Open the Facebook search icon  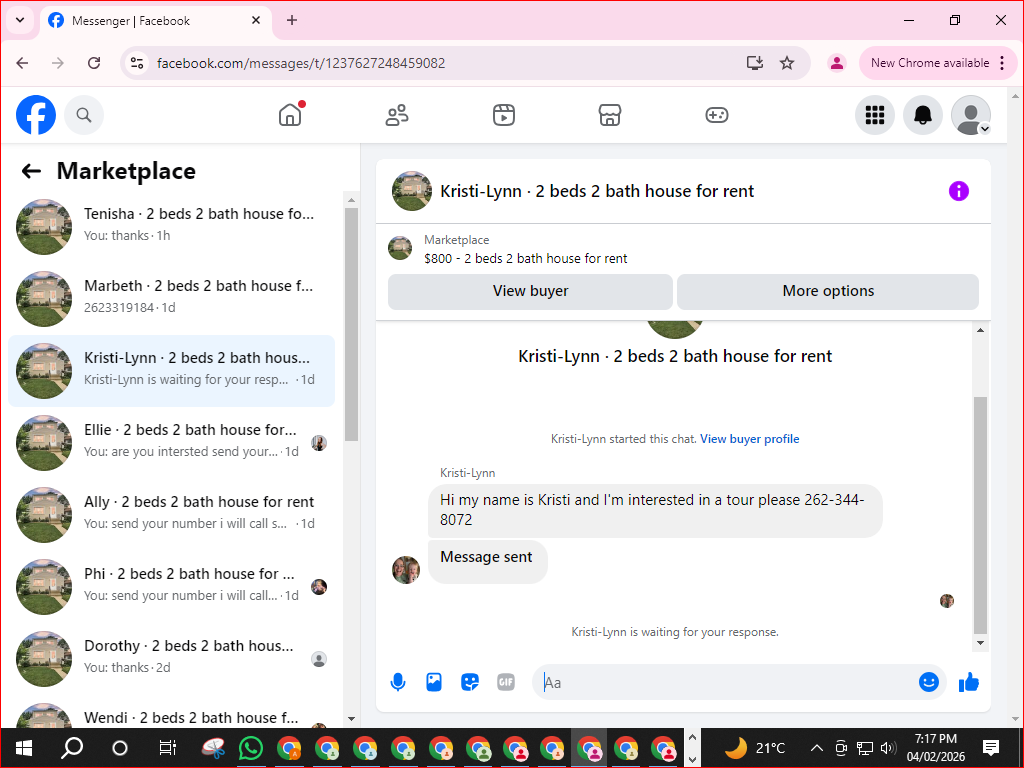tap(84, 115)
